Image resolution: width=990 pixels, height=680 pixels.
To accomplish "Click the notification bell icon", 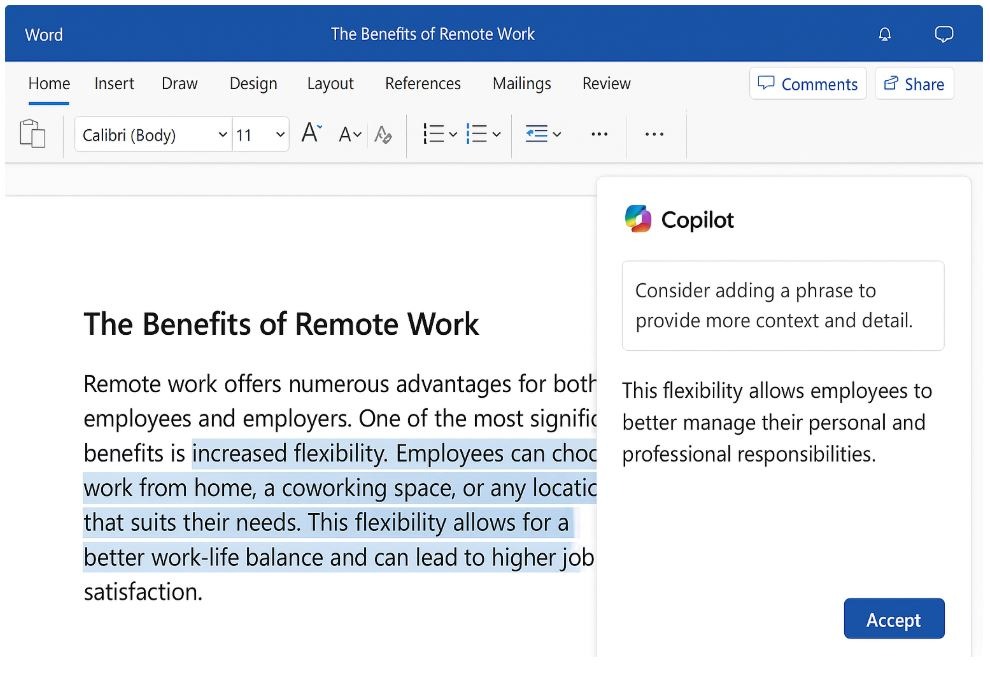I will pyautogui.click(x=885, y=34).
